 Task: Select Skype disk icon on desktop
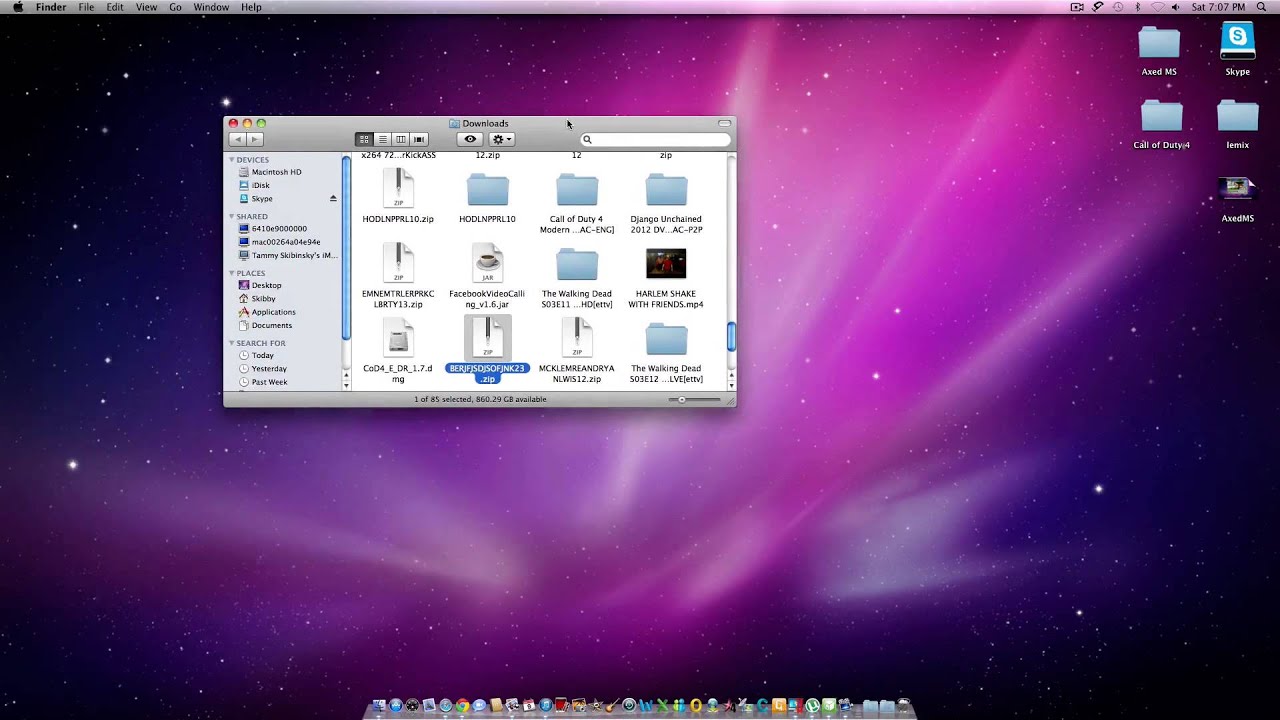coord(1238,41)
